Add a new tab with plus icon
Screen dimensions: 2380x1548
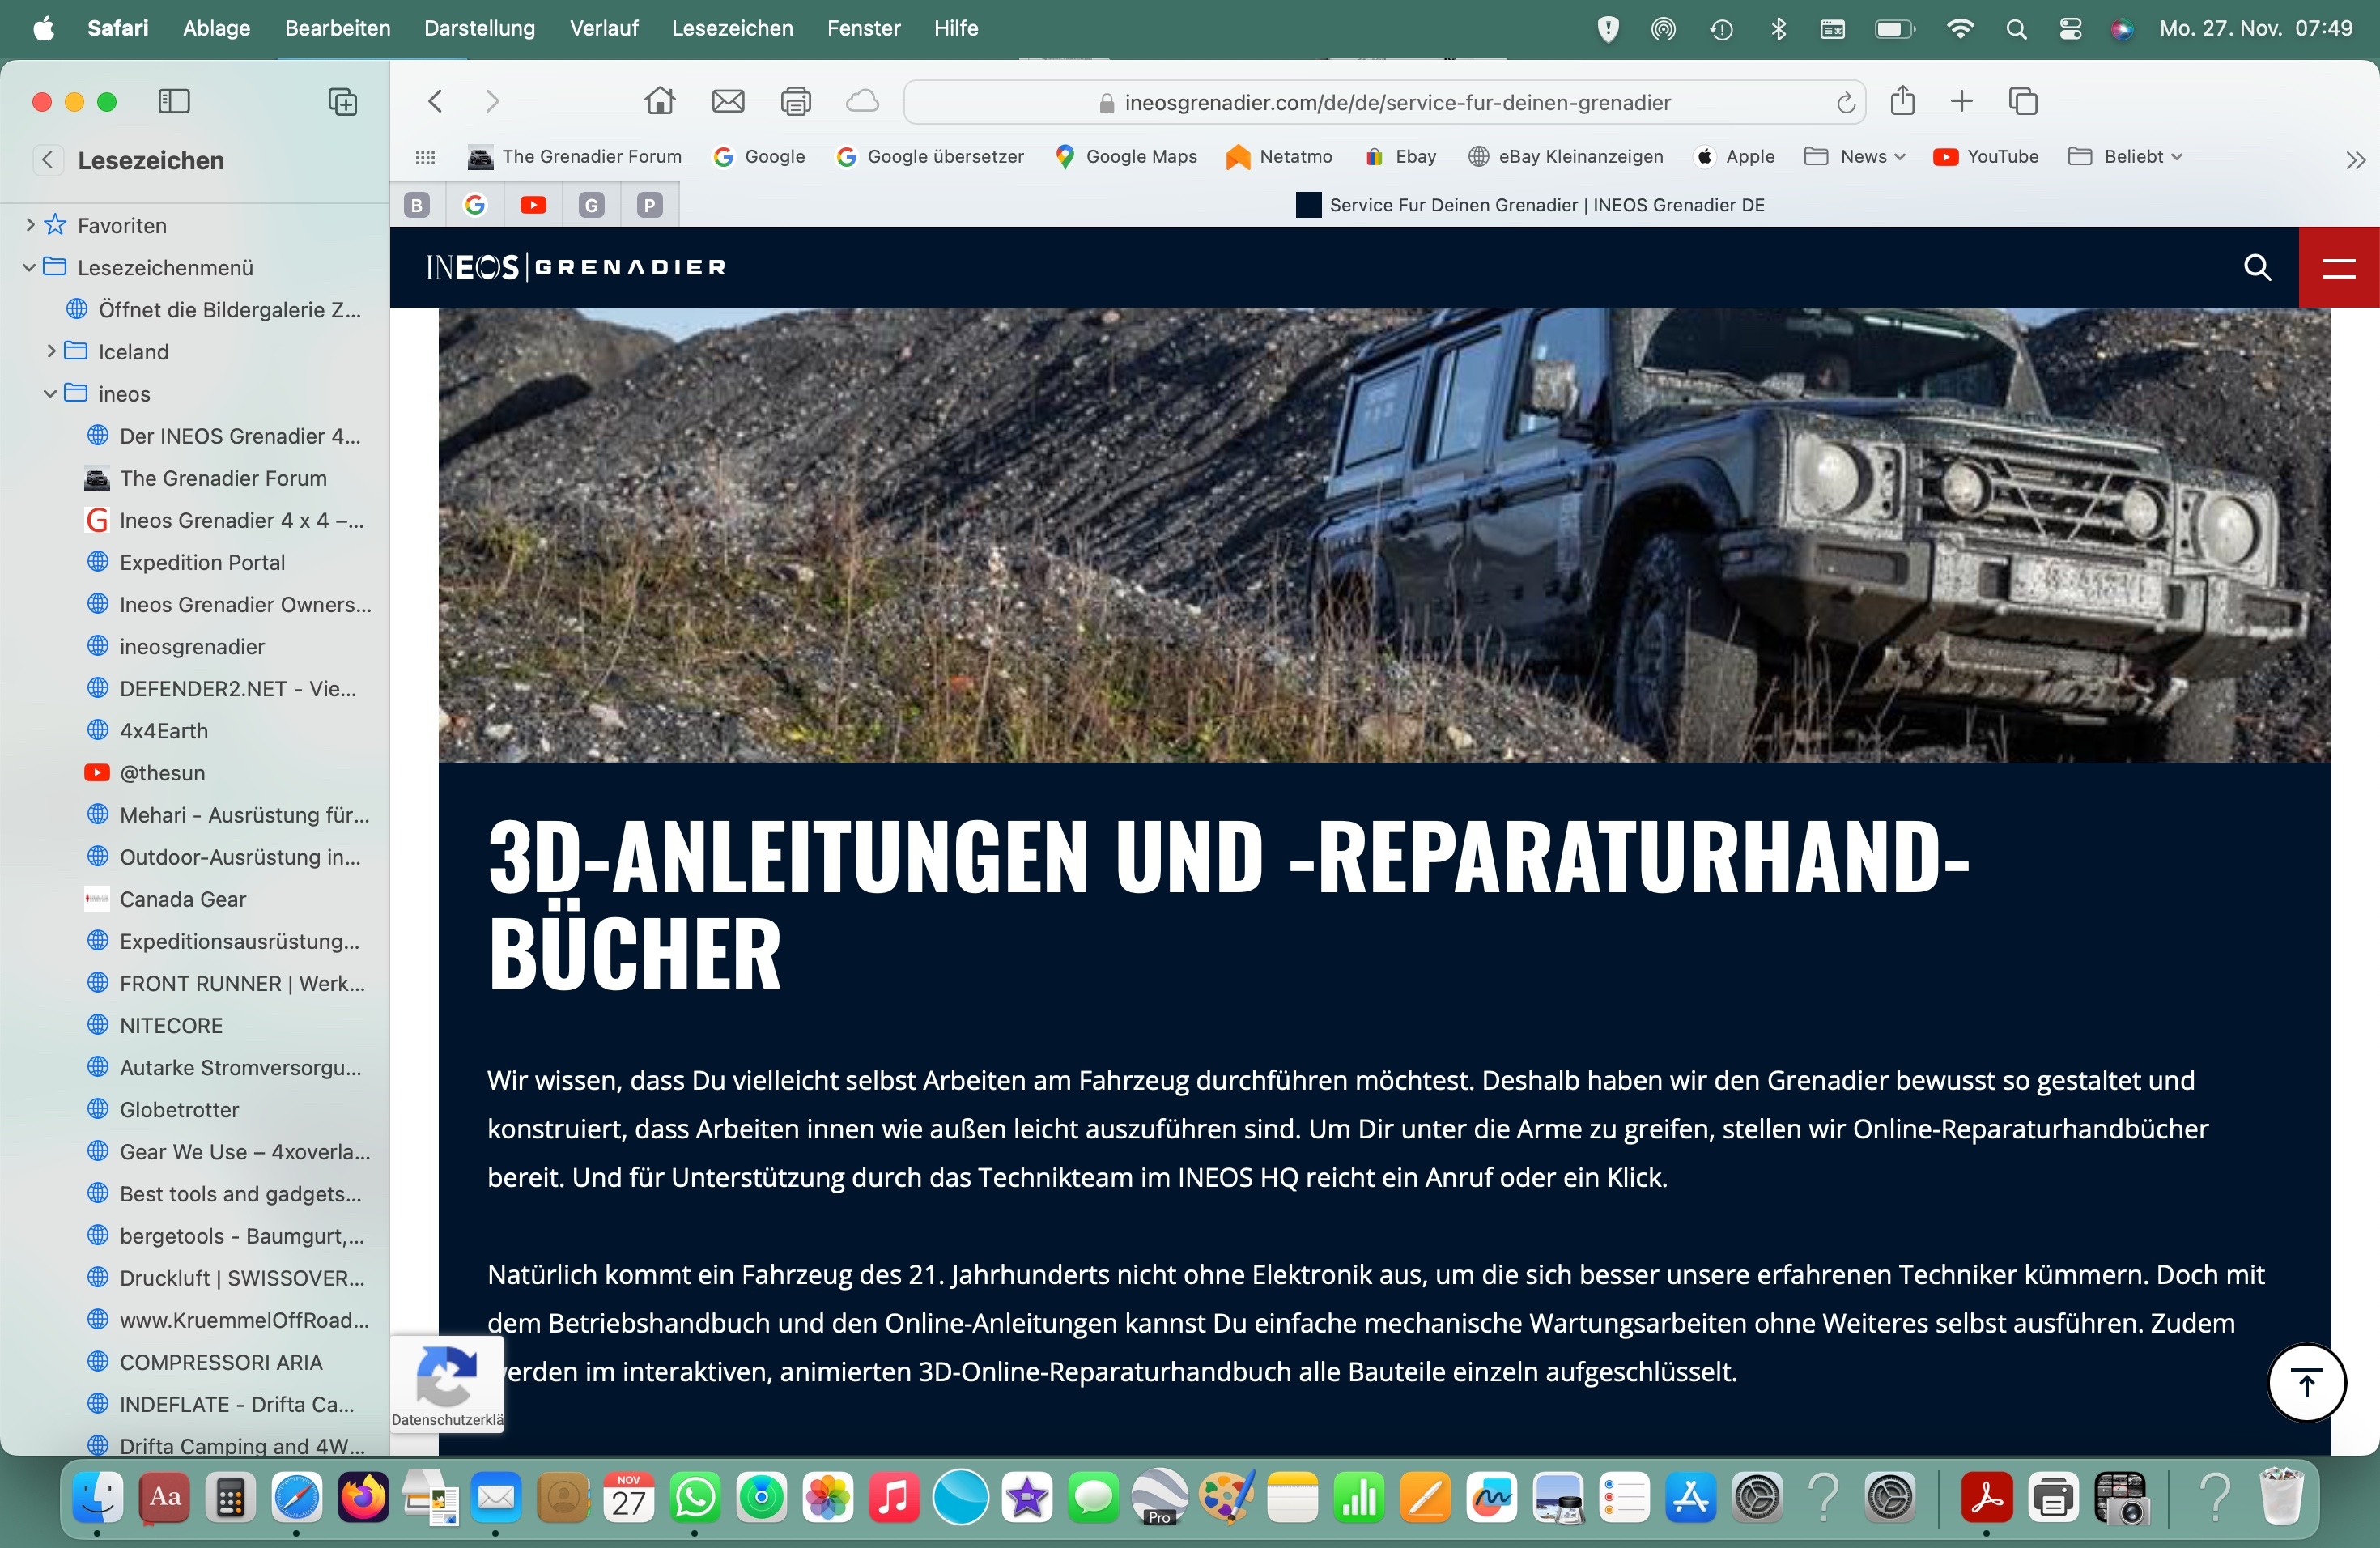point(1962,101)
